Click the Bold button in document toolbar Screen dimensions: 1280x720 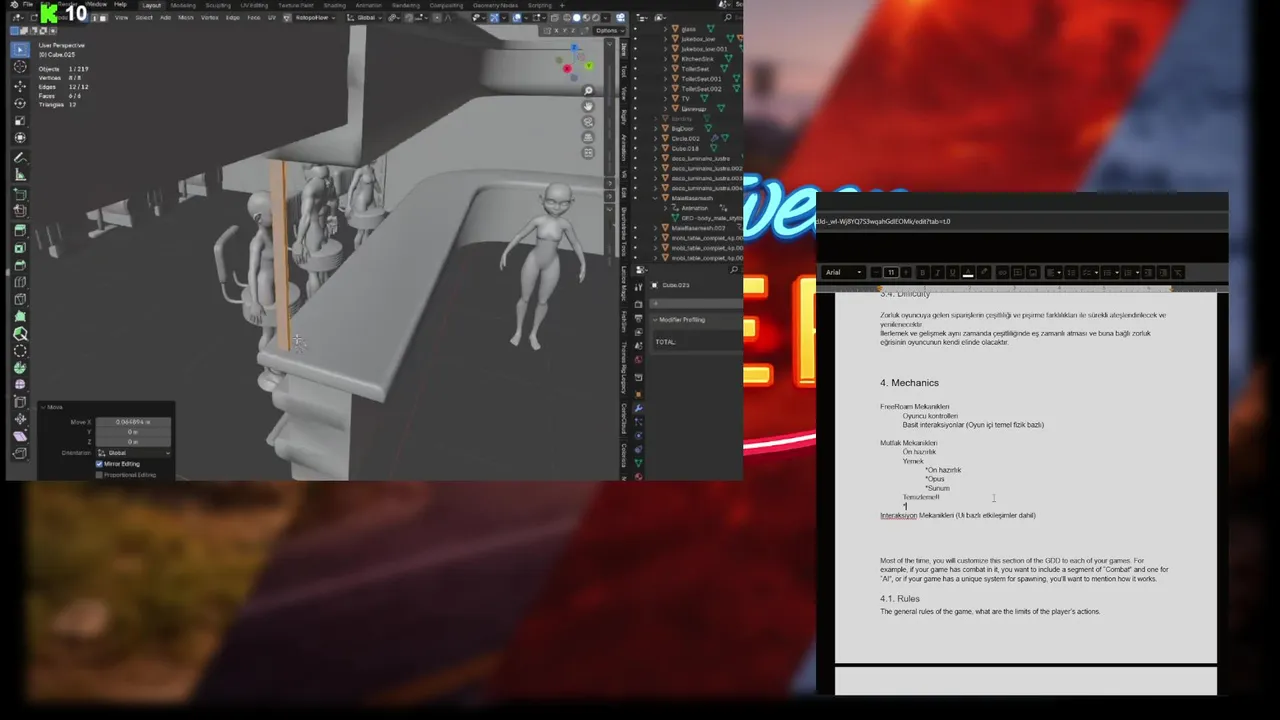pyautogui.click(x=922, y=272)
